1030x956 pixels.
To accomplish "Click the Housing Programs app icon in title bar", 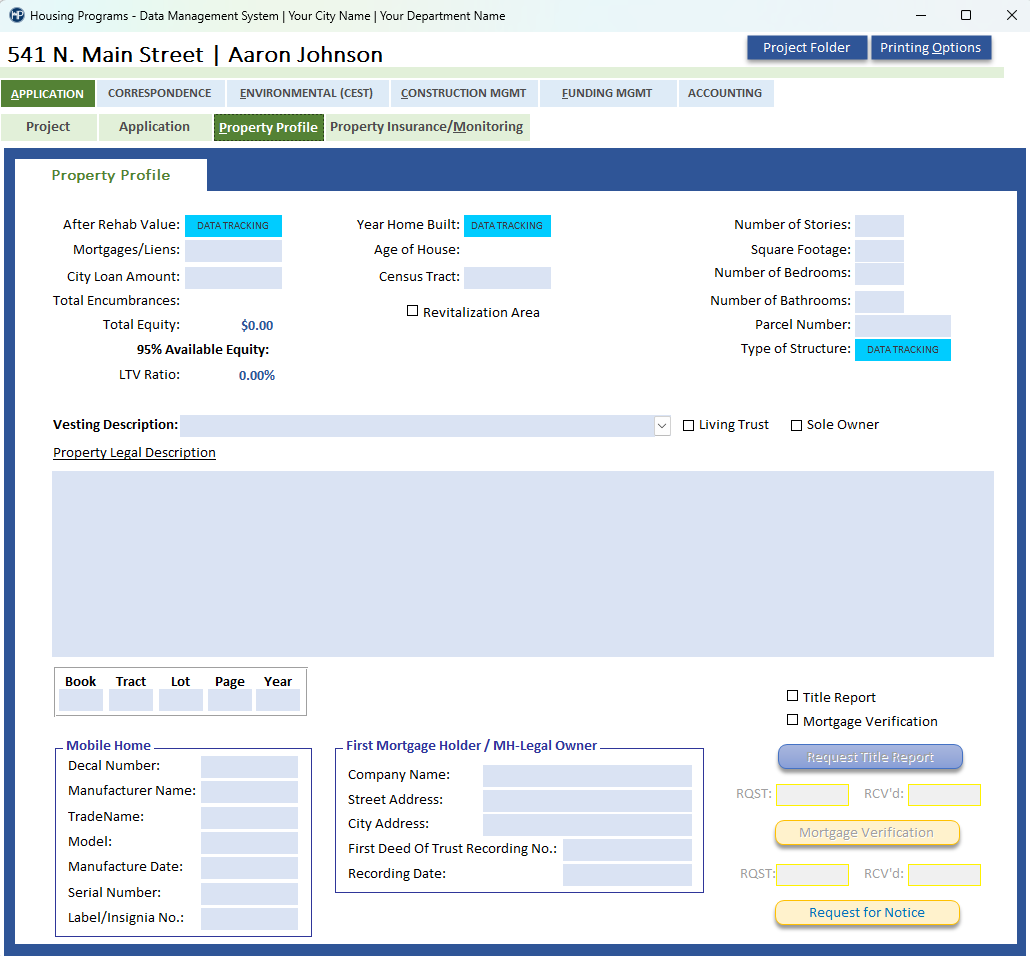I will click(x=17, y=15).
